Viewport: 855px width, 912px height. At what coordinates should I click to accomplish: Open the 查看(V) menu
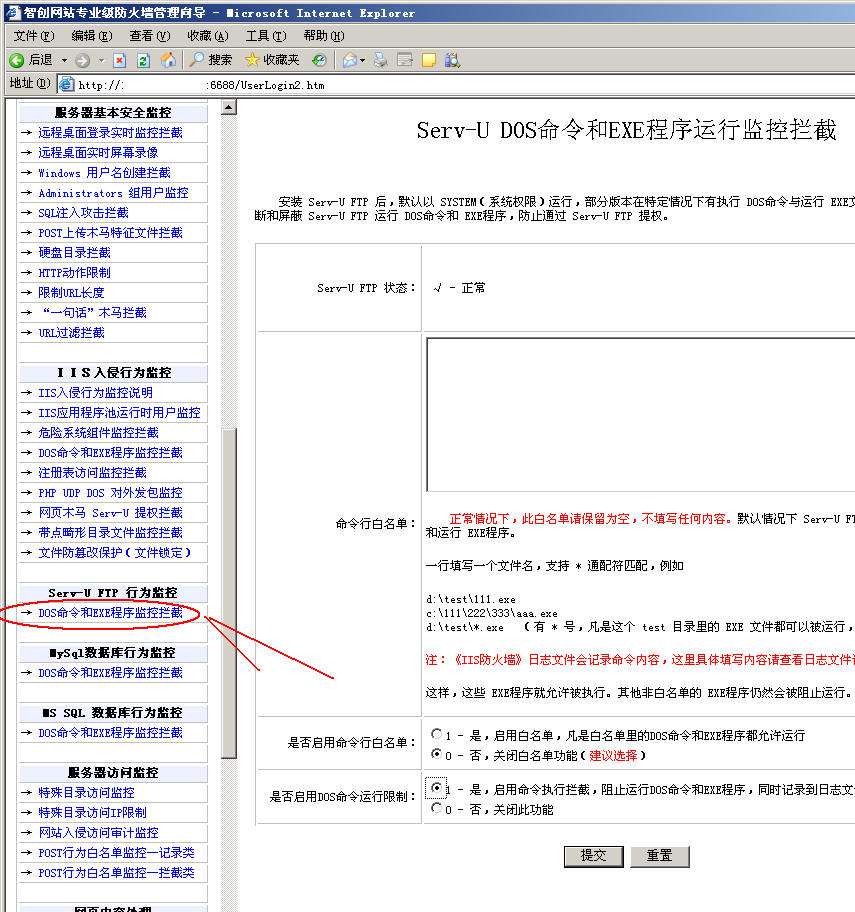coord(150,36)
